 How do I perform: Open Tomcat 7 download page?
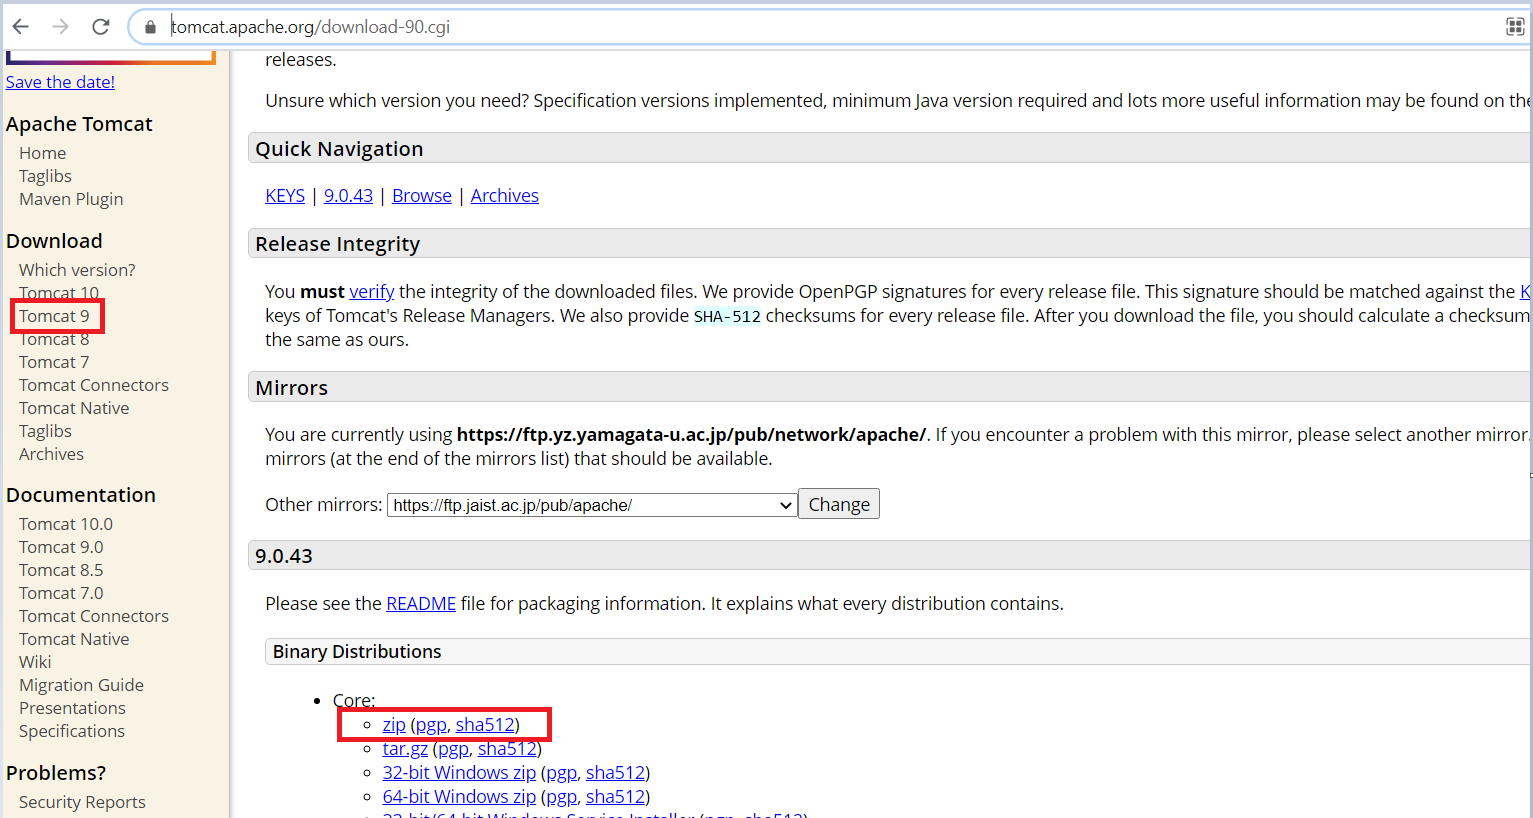coord(54,362)
